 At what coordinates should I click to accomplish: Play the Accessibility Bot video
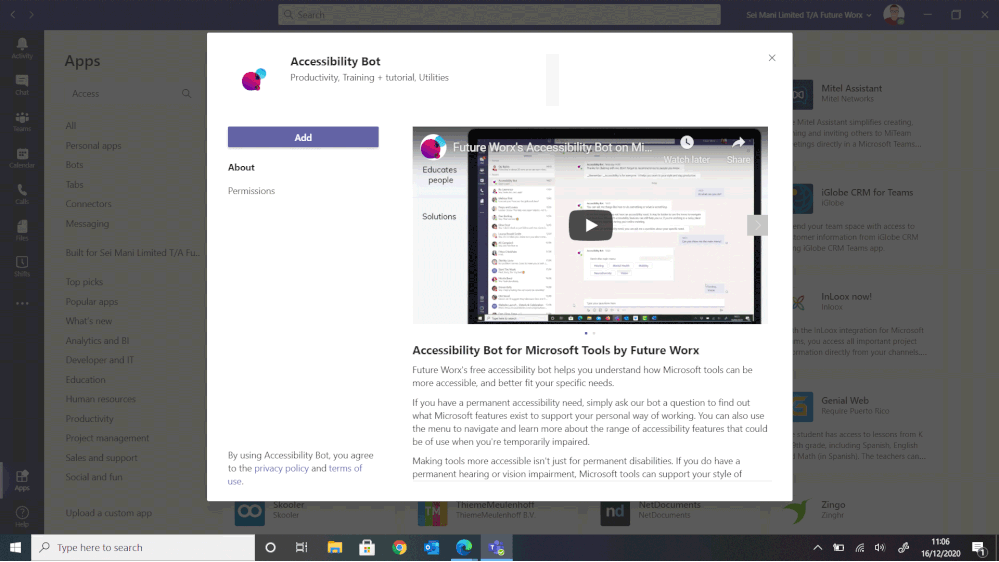(x=591, y=225)
